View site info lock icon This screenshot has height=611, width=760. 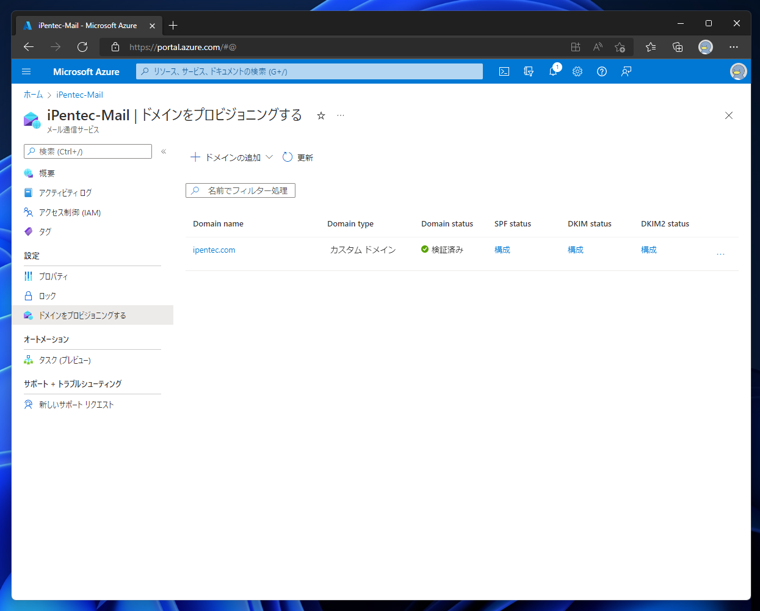(115, 47)
